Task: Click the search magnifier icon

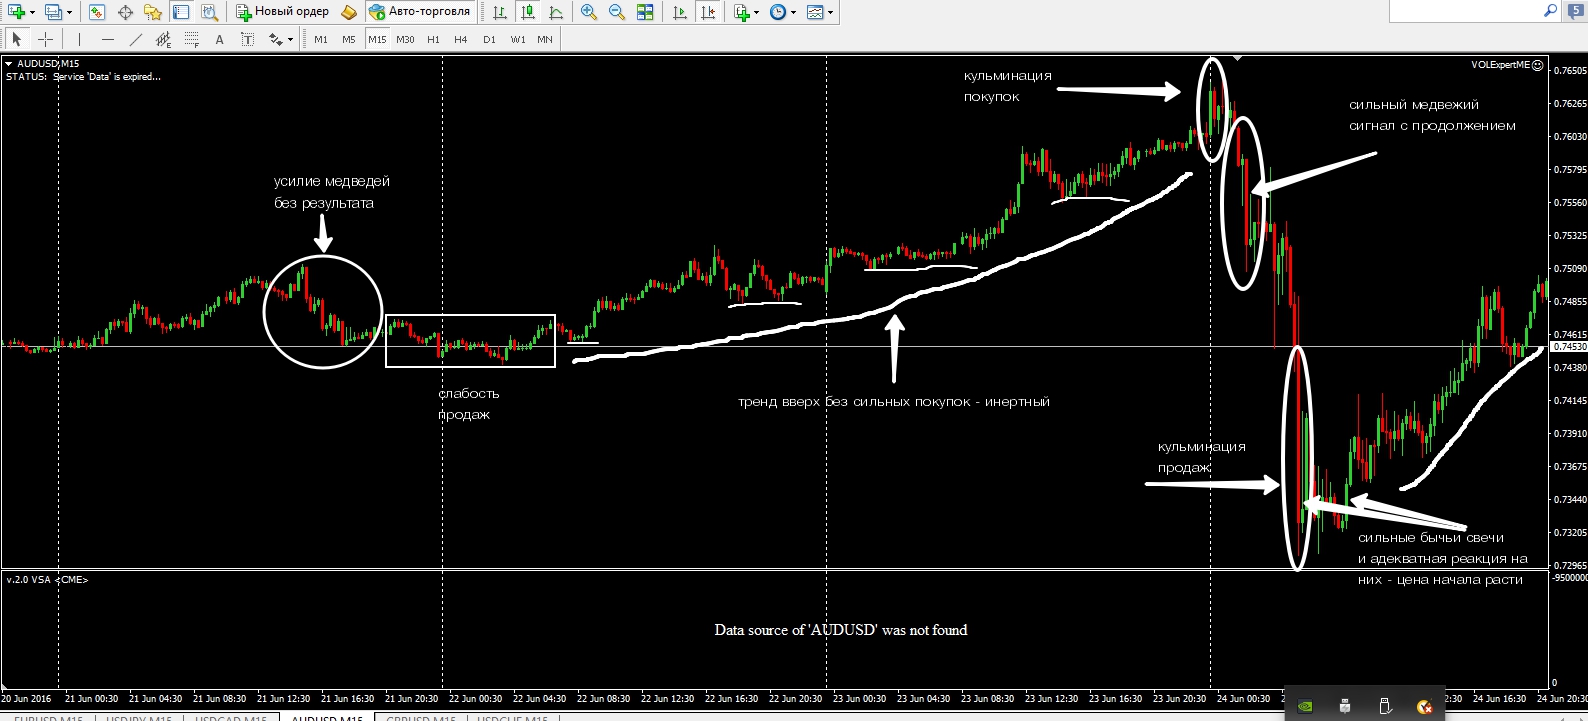Action: click(1550, 11)
